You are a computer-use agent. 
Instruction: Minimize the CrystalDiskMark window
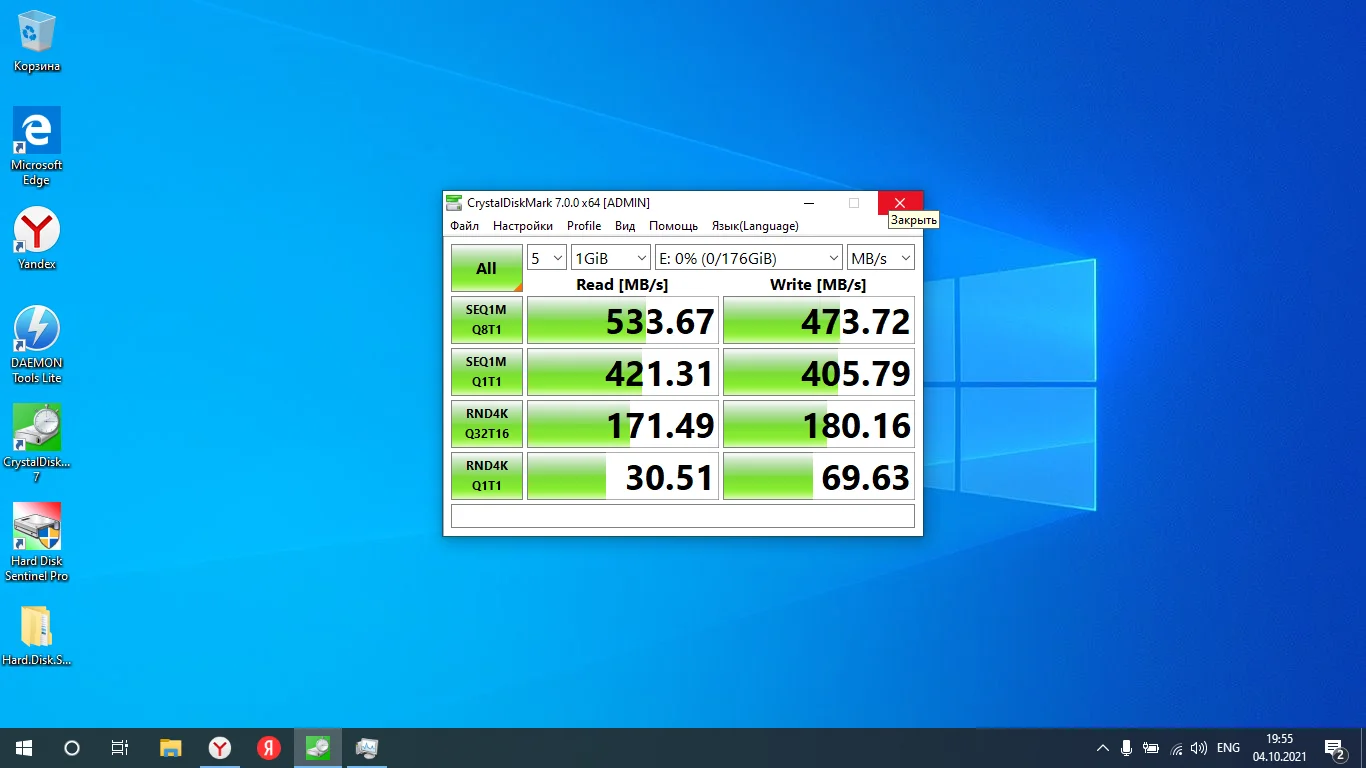808,203
